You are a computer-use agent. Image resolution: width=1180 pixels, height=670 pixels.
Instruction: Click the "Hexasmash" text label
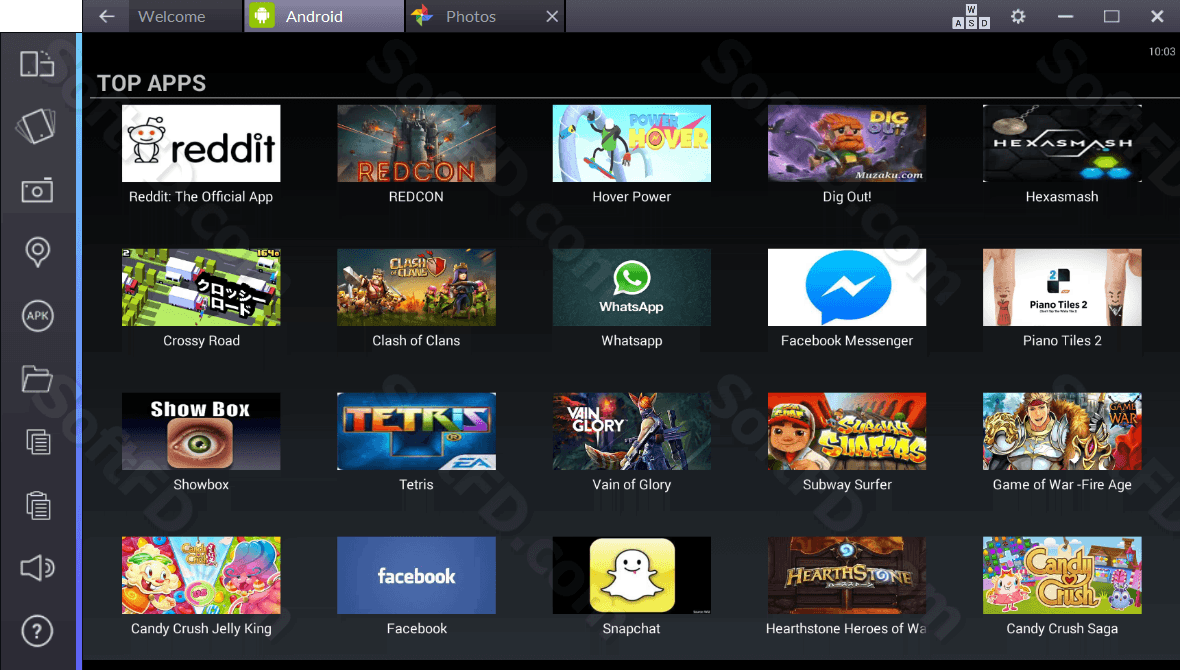click(x=1062, y=196)
